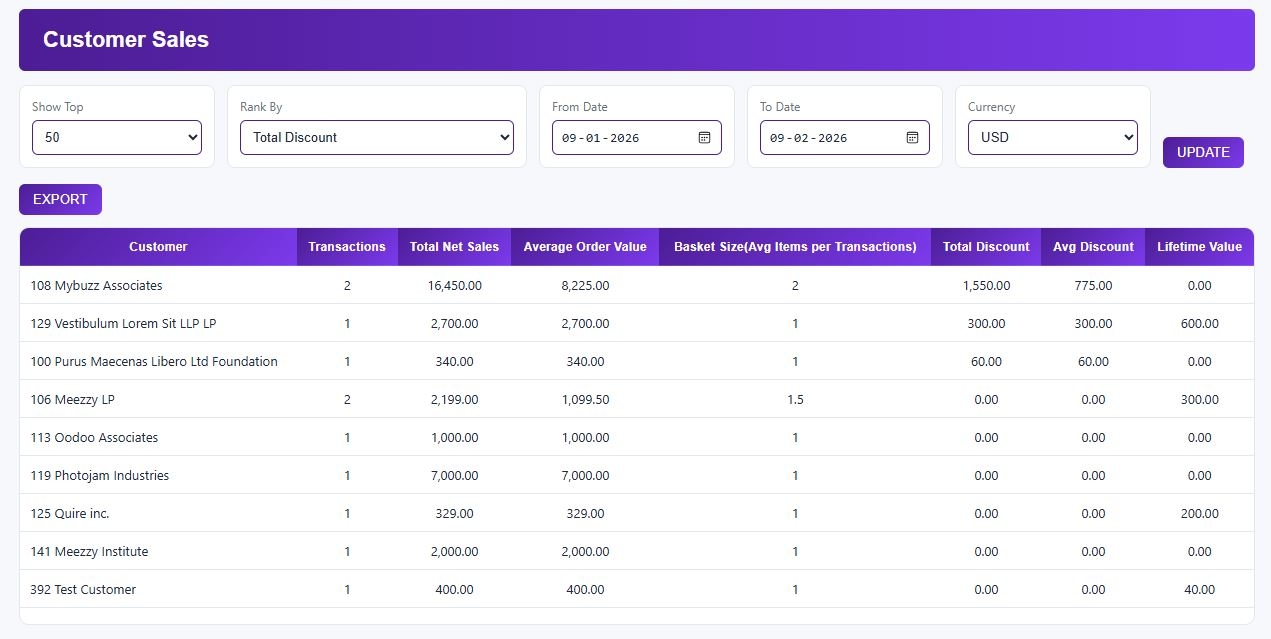
Task: Sort by the Customer column header
Action: pos(157,247)
